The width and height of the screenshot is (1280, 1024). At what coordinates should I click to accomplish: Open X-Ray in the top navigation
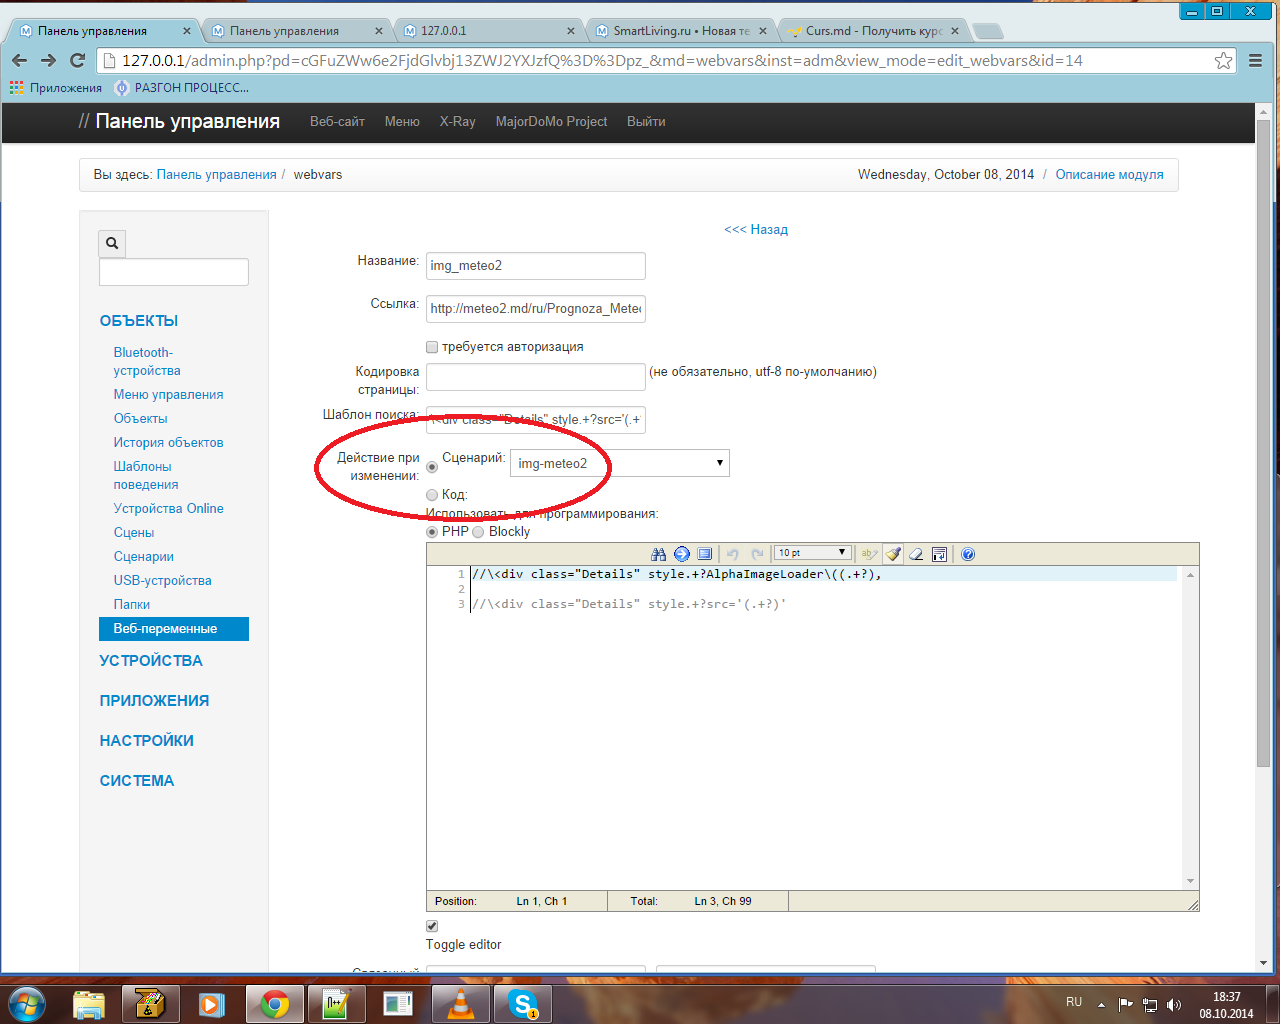click(x=458, y=122)
